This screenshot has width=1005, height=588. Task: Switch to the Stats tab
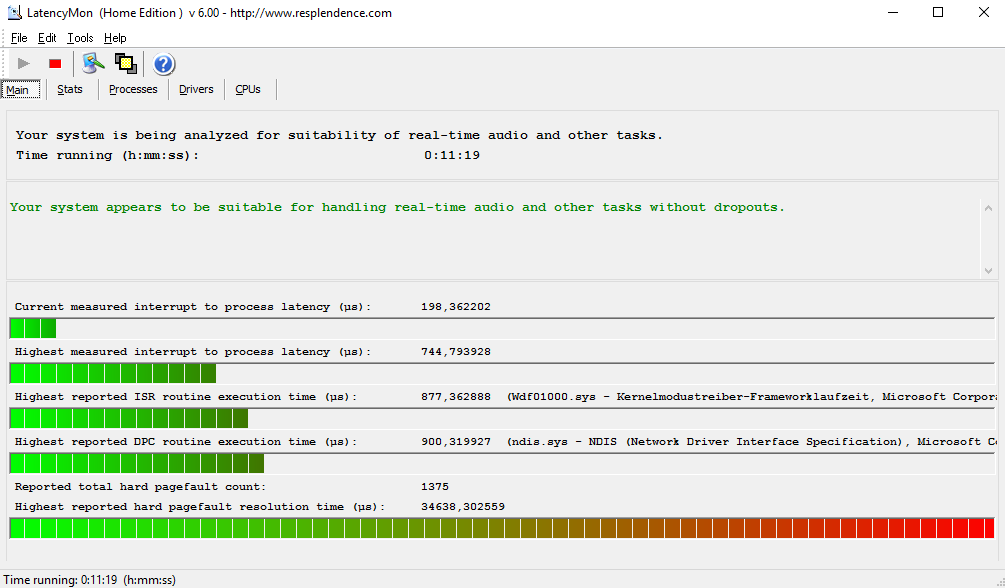pyautogui.click(x=70, y=89)
